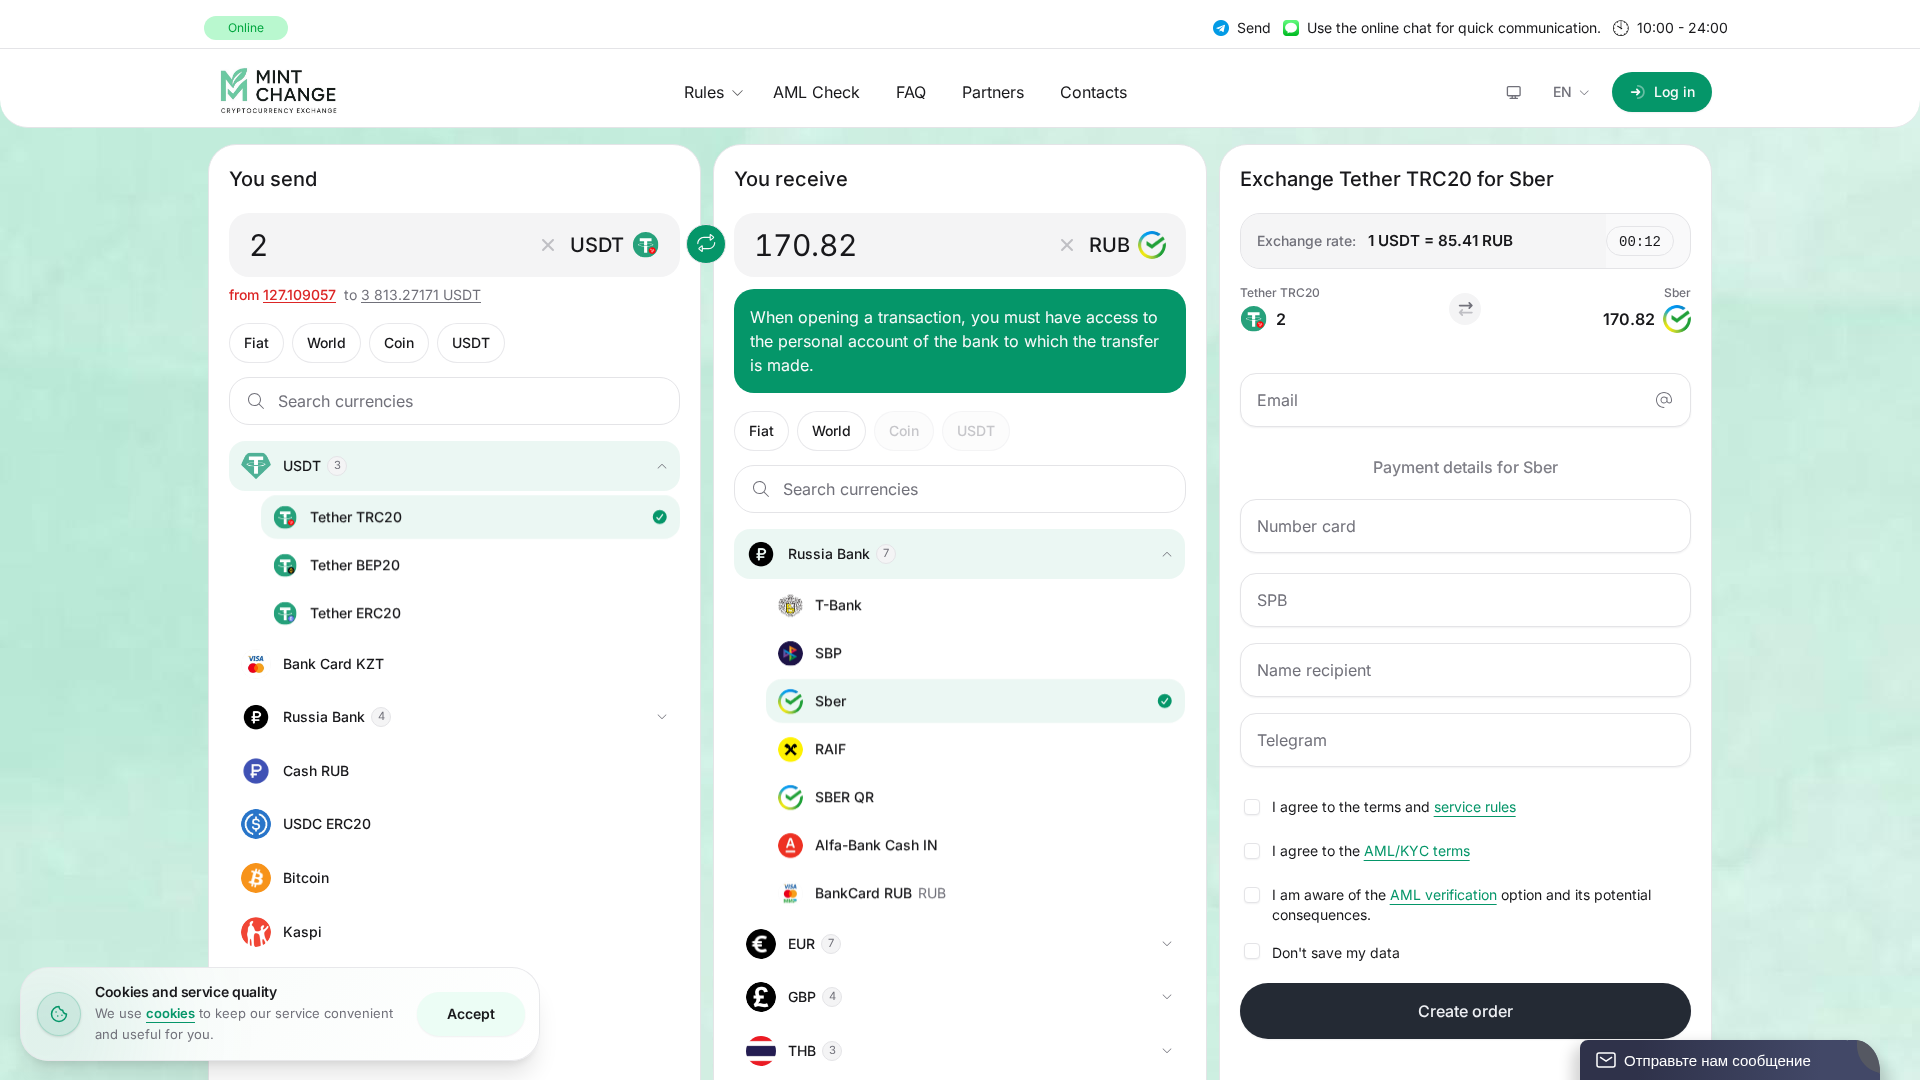This screenshot has height=1080, width=1920.
Task: Click the cookie icon in banner
Action: (x=59, y=1014)
